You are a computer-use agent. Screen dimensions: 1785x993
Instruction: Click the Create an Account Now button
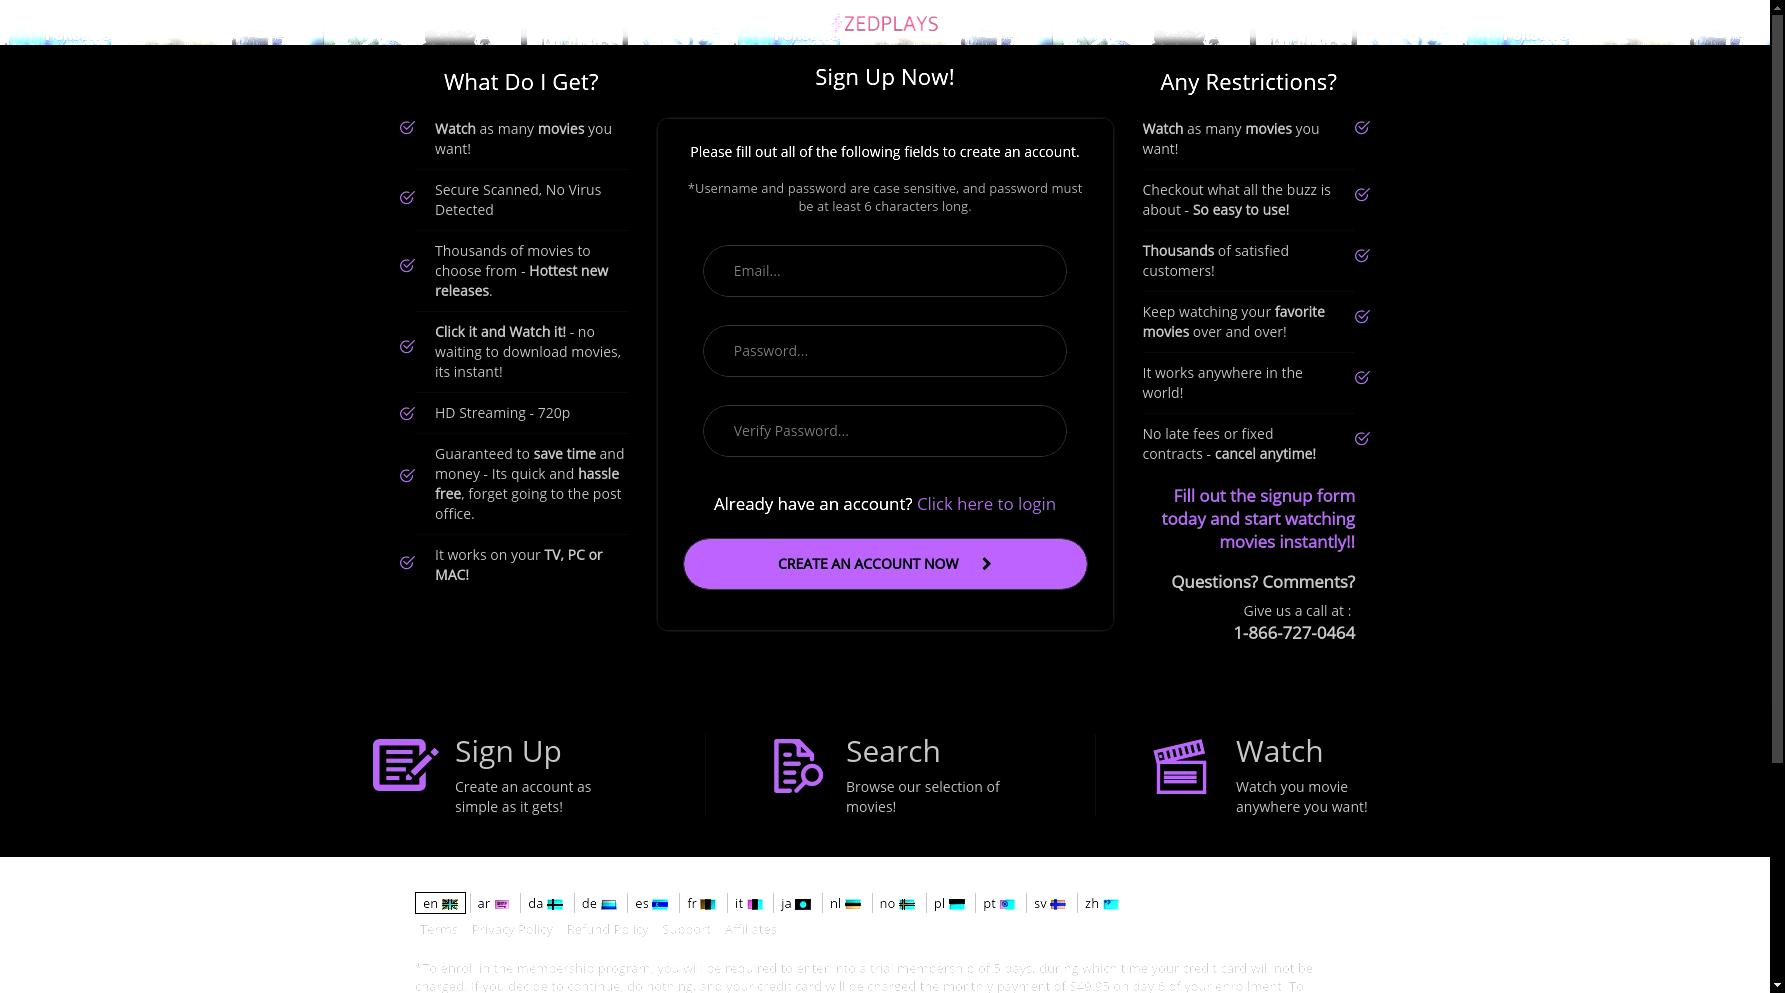(885, 564)
